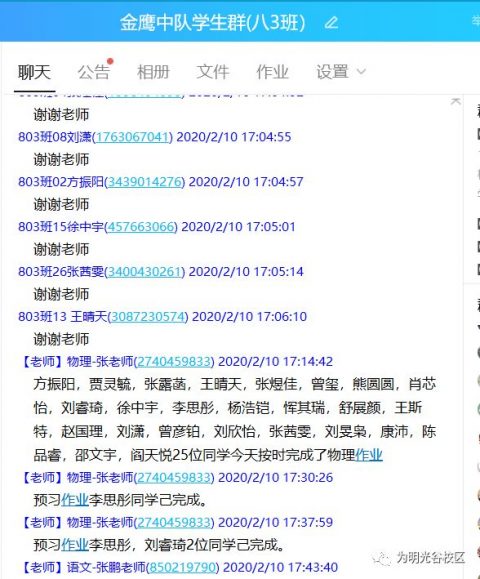Open the 文件 tab

pos(213,71)
